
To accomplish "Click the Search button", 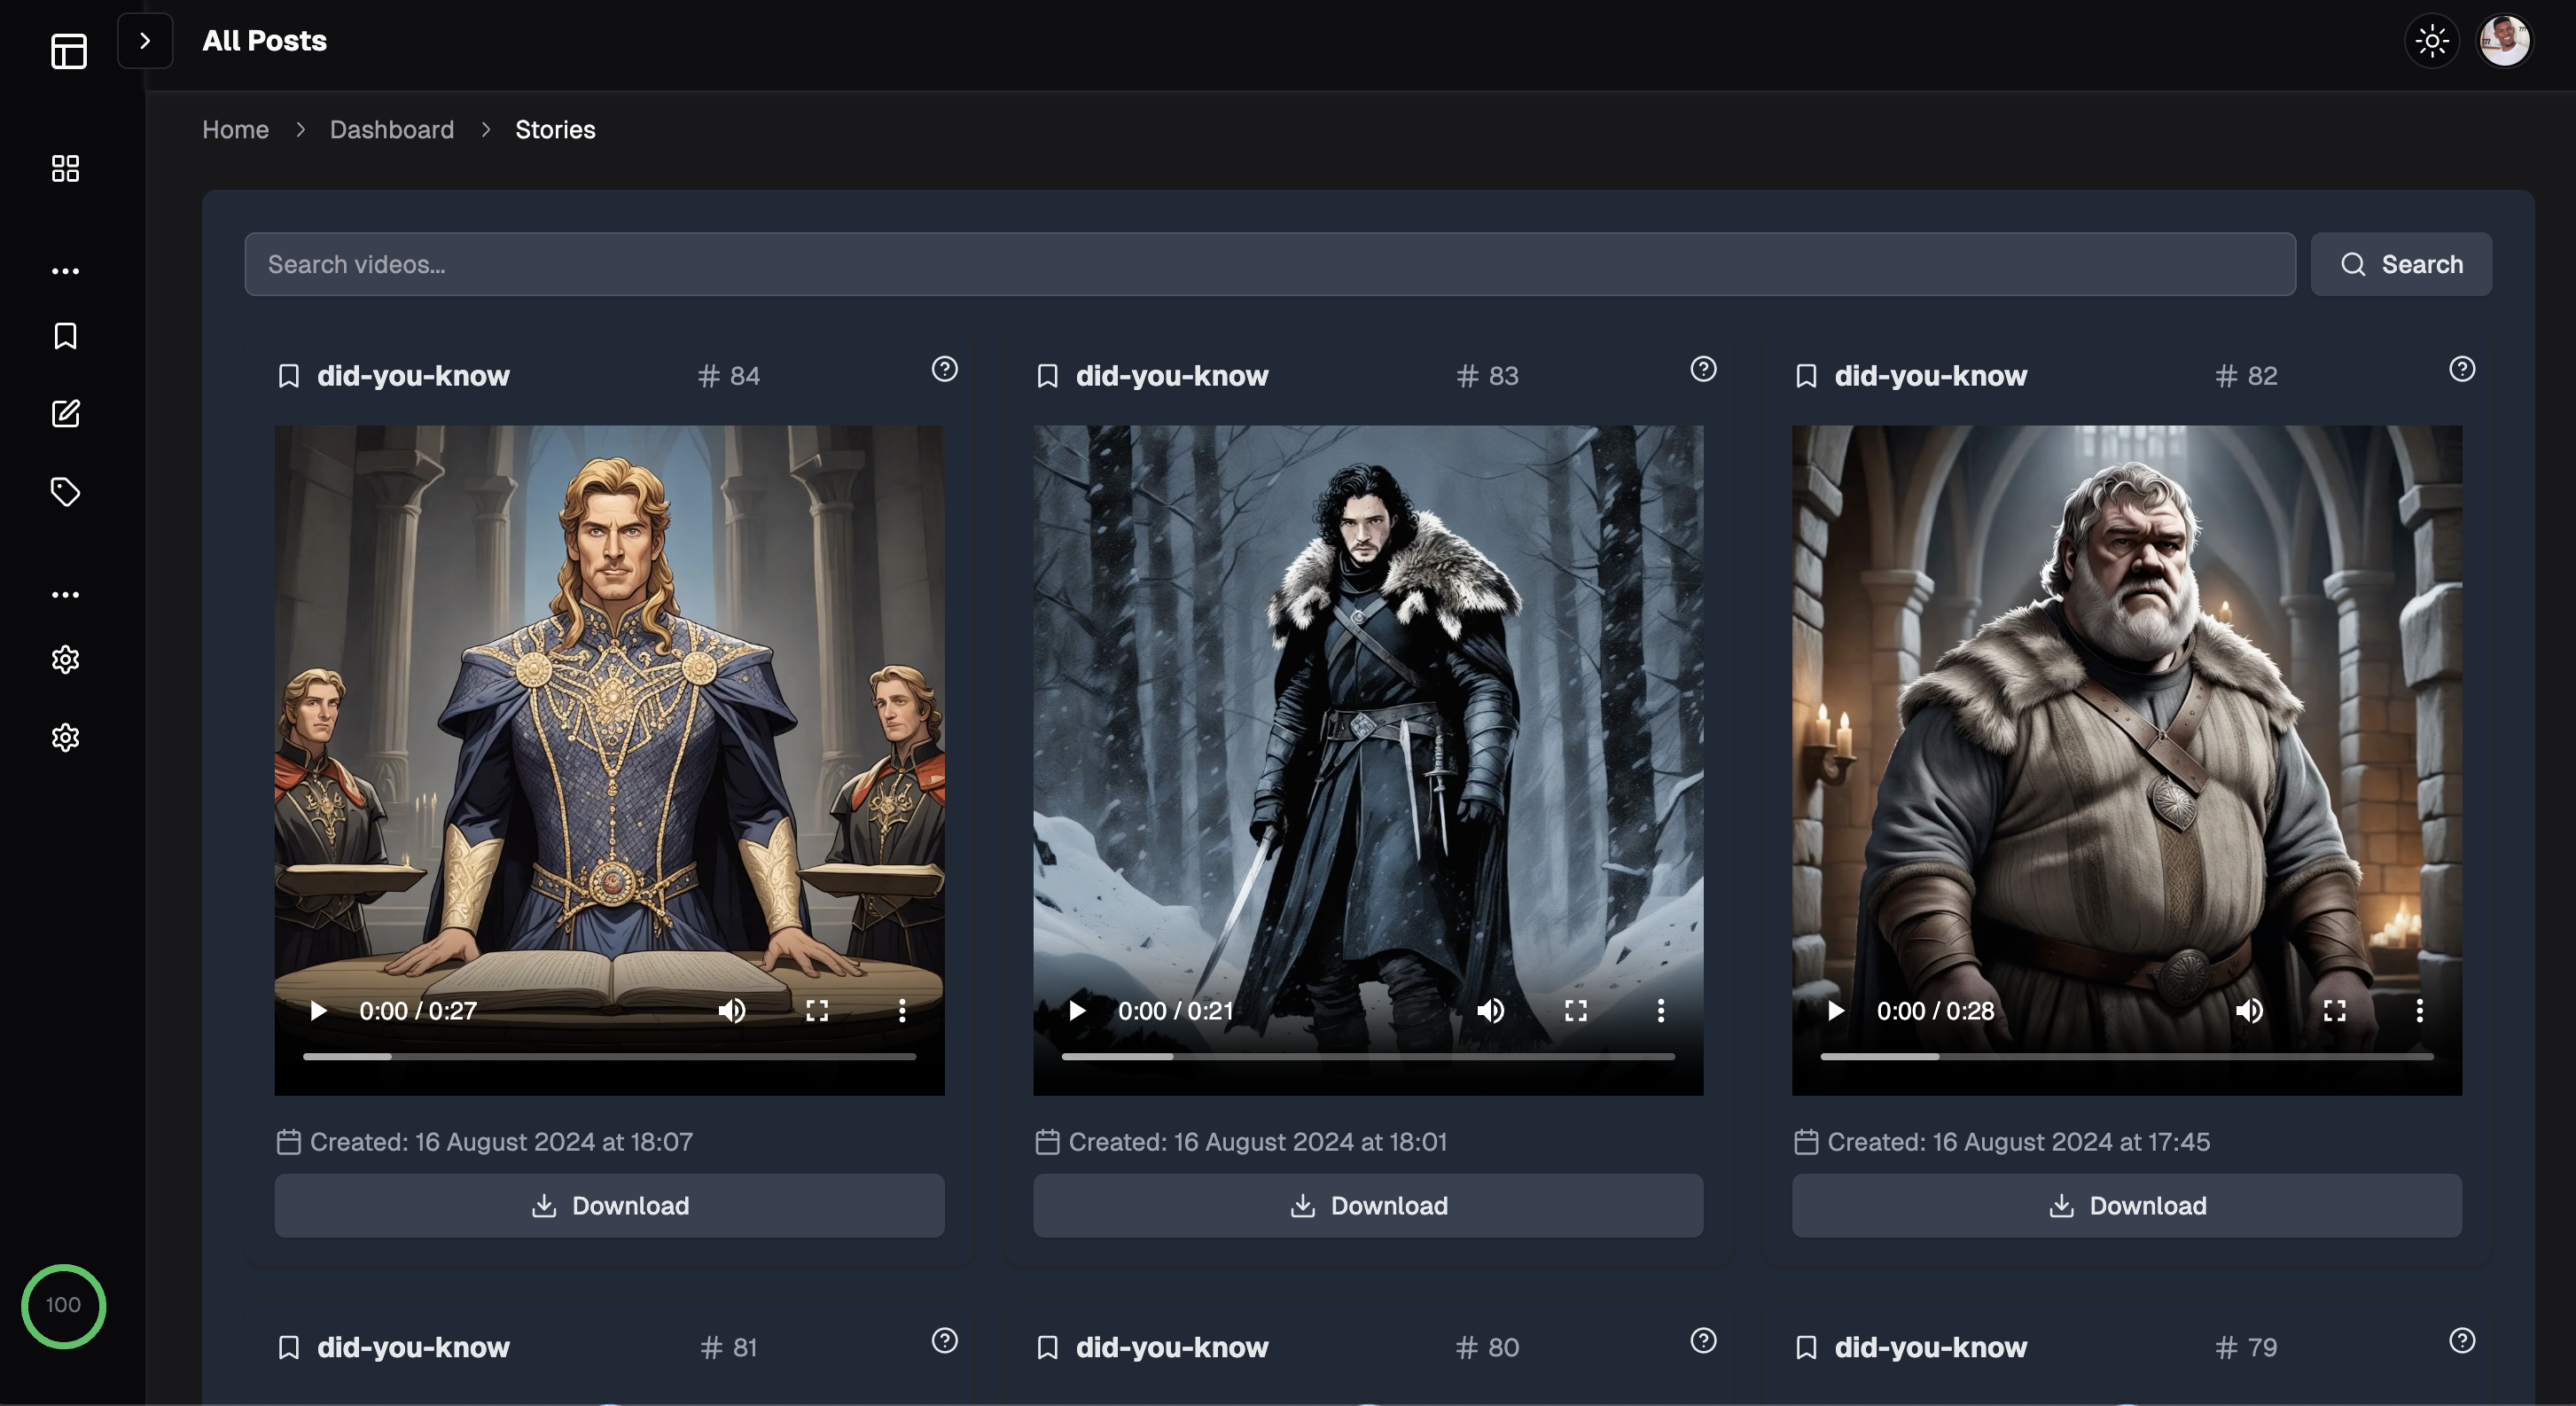I will click(2401, 264).
